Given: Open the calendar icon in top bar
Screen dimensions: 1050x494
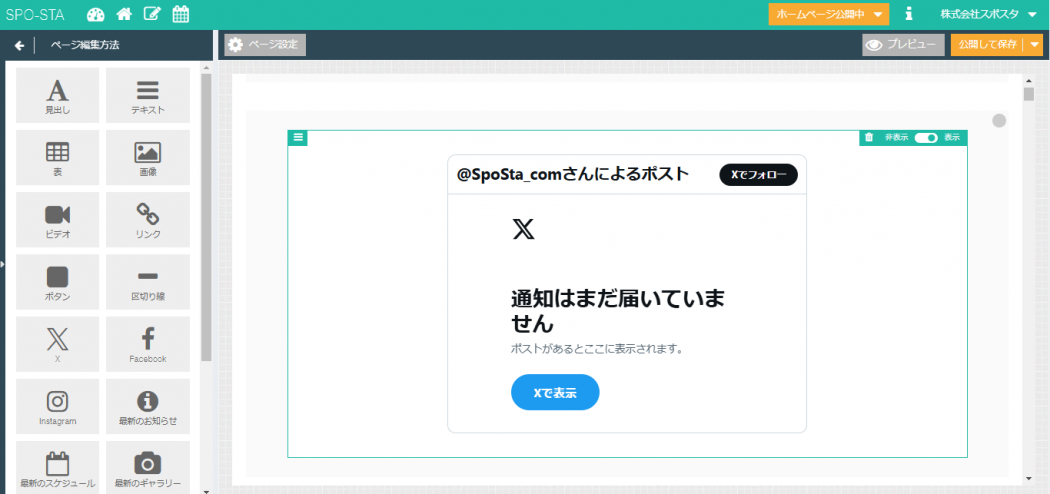Looking at the screenshot, I should pyautogui.click(x=181, y=15).
